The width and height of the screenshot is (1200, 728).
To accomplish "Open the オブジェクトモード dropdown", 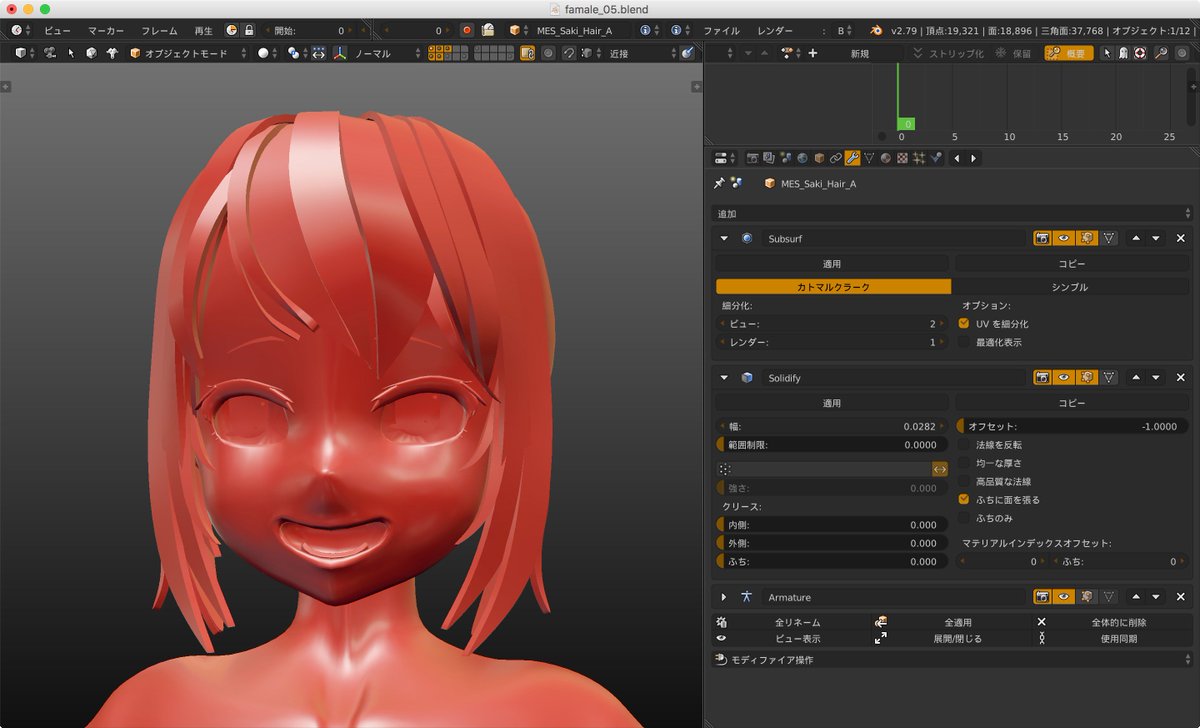I will coord(190,53).
